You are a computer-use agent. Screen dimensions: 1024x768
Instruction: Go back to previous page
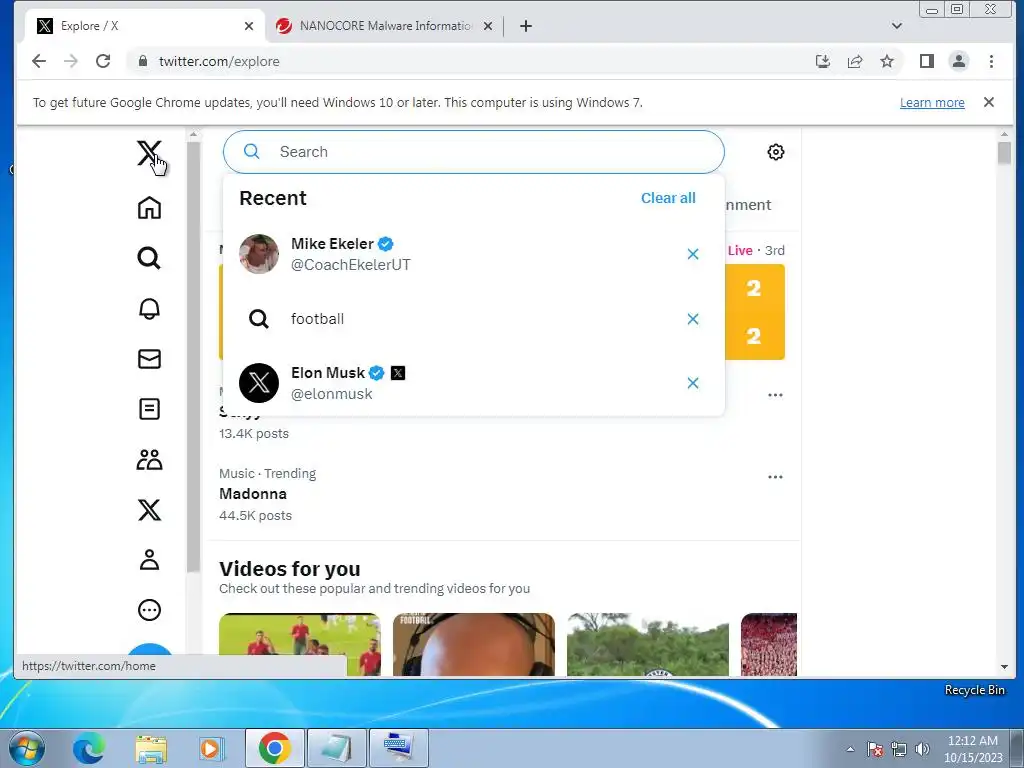tap(39, 61)
